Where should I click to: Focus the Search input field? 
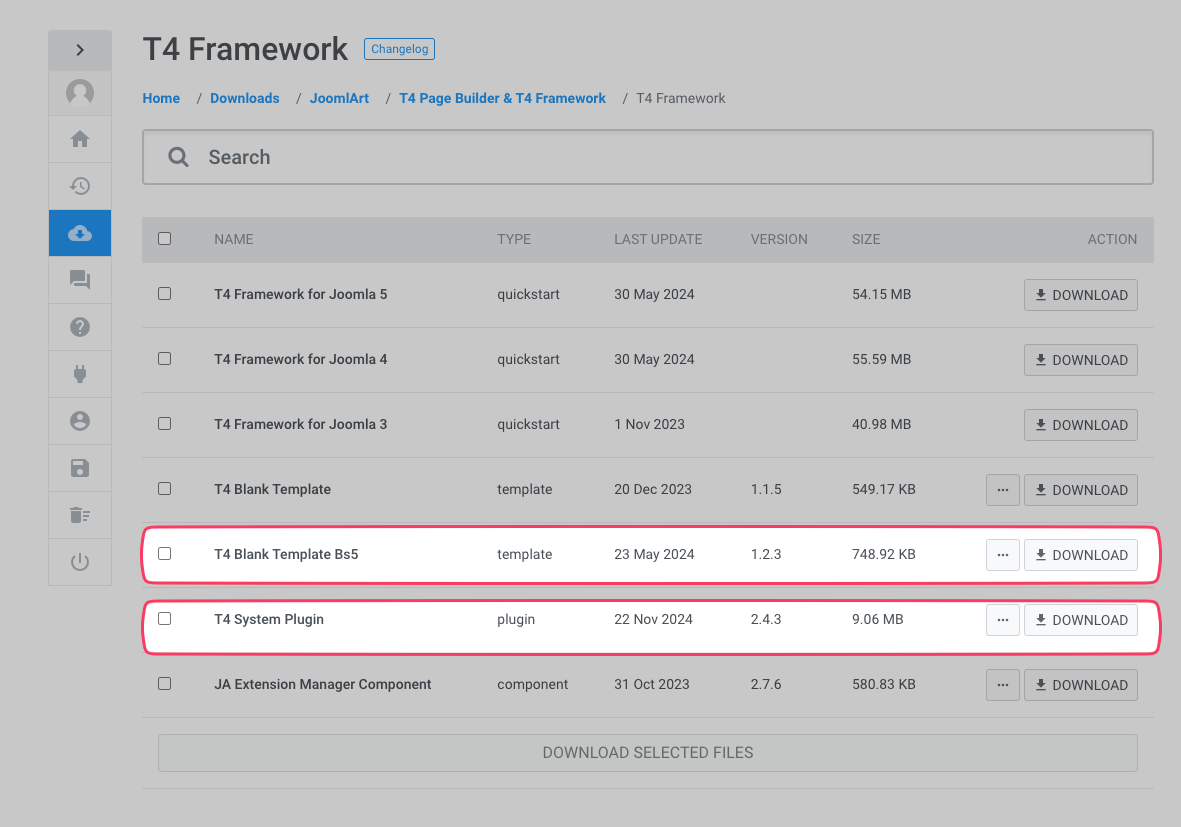[x=660, y=157]
